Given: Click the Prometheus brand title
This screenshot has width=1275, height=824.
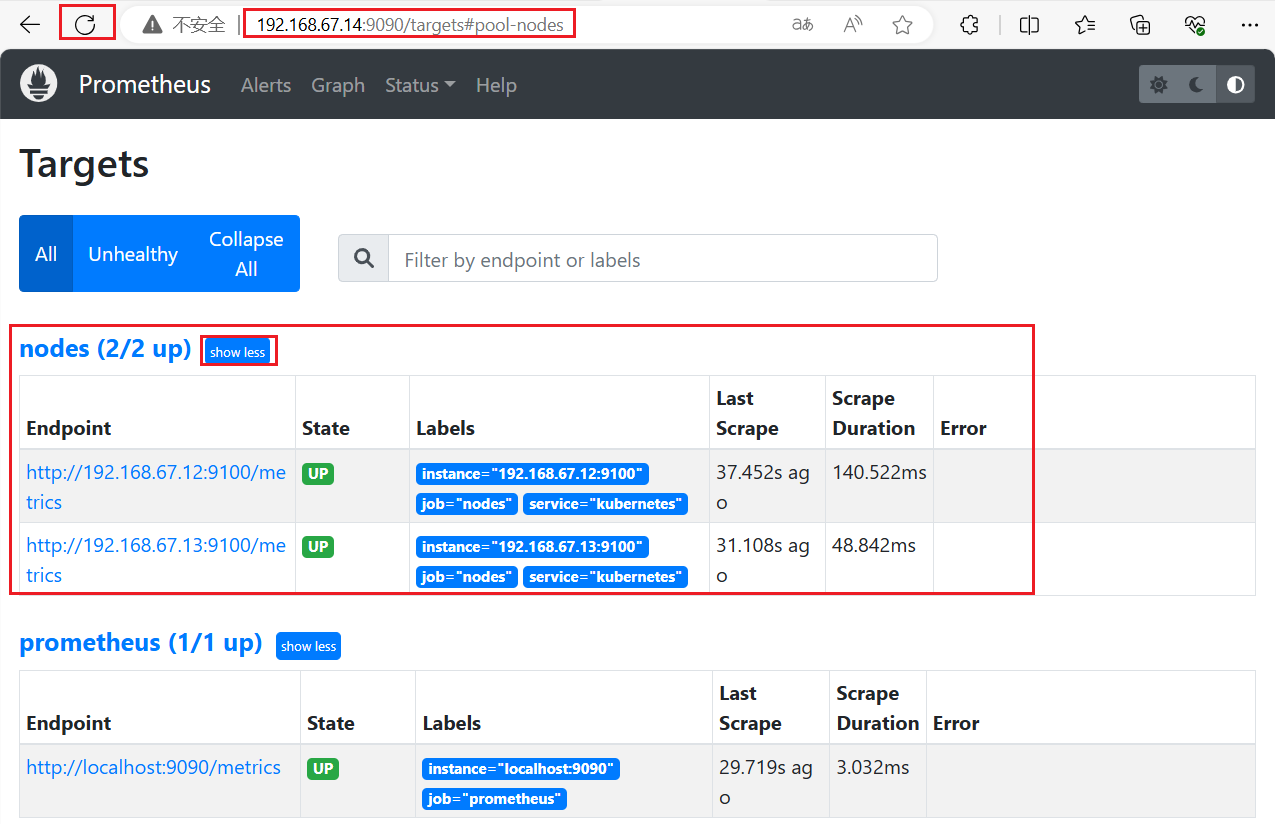Looking at the screenshot, I should (145, 85).
